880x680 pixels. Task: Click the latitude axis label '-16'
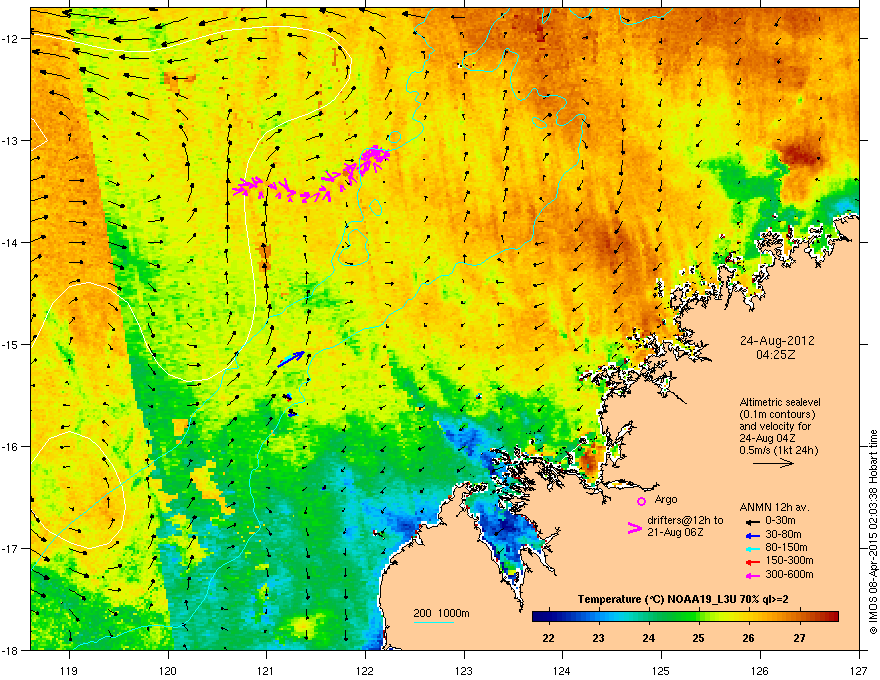coord(10,447)
